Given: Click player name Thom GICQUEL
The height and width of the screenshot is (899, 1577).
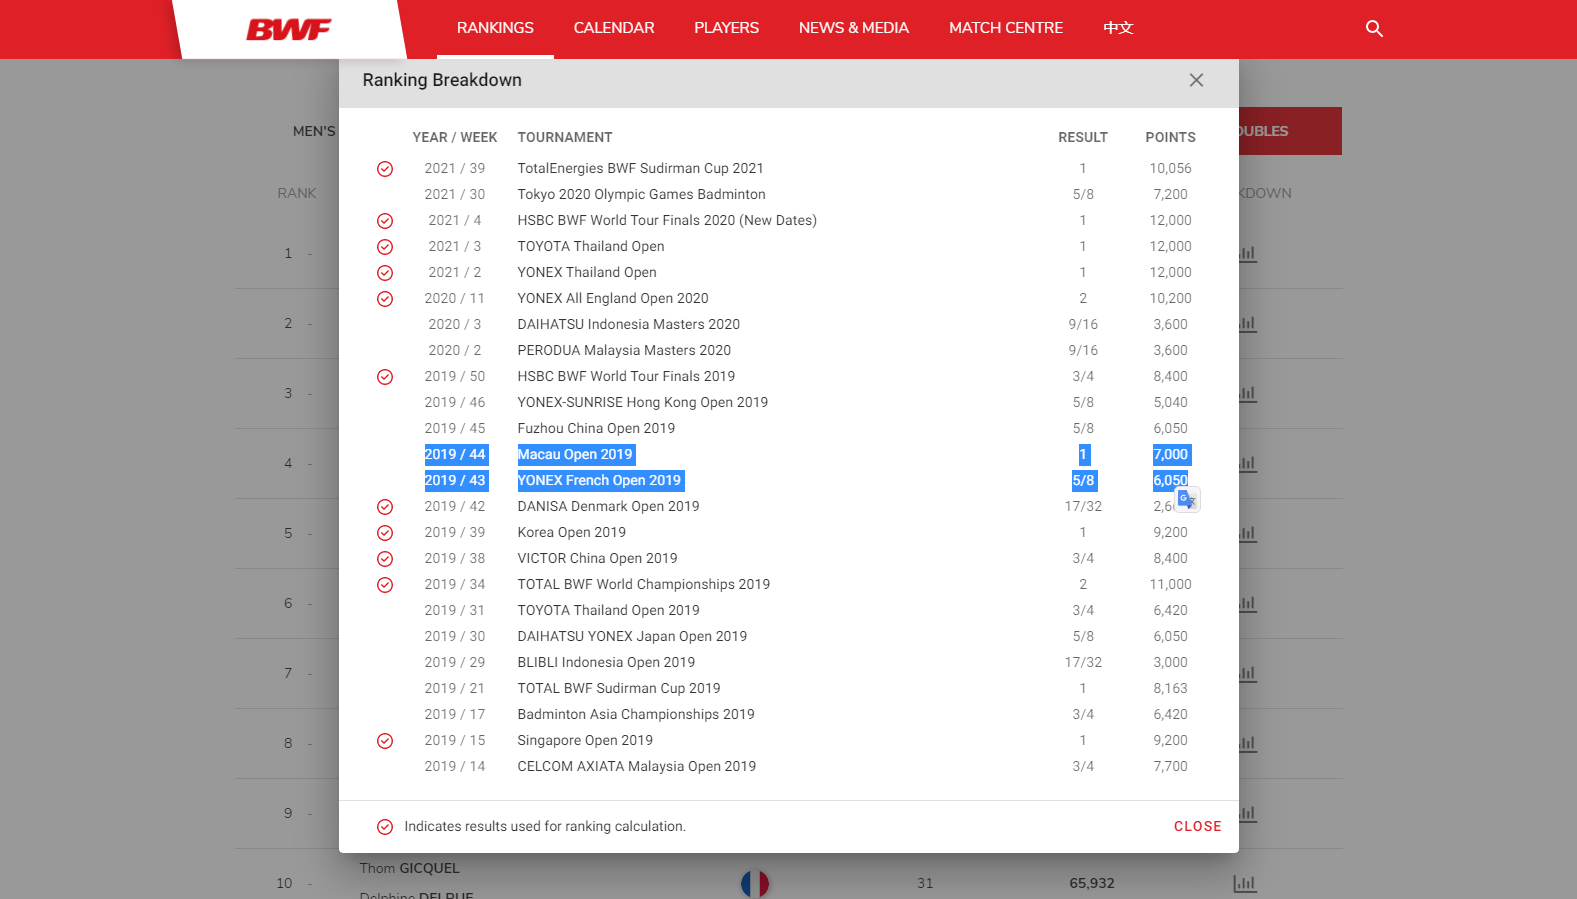Looking at the screenshot, I should tap(409, 868).
